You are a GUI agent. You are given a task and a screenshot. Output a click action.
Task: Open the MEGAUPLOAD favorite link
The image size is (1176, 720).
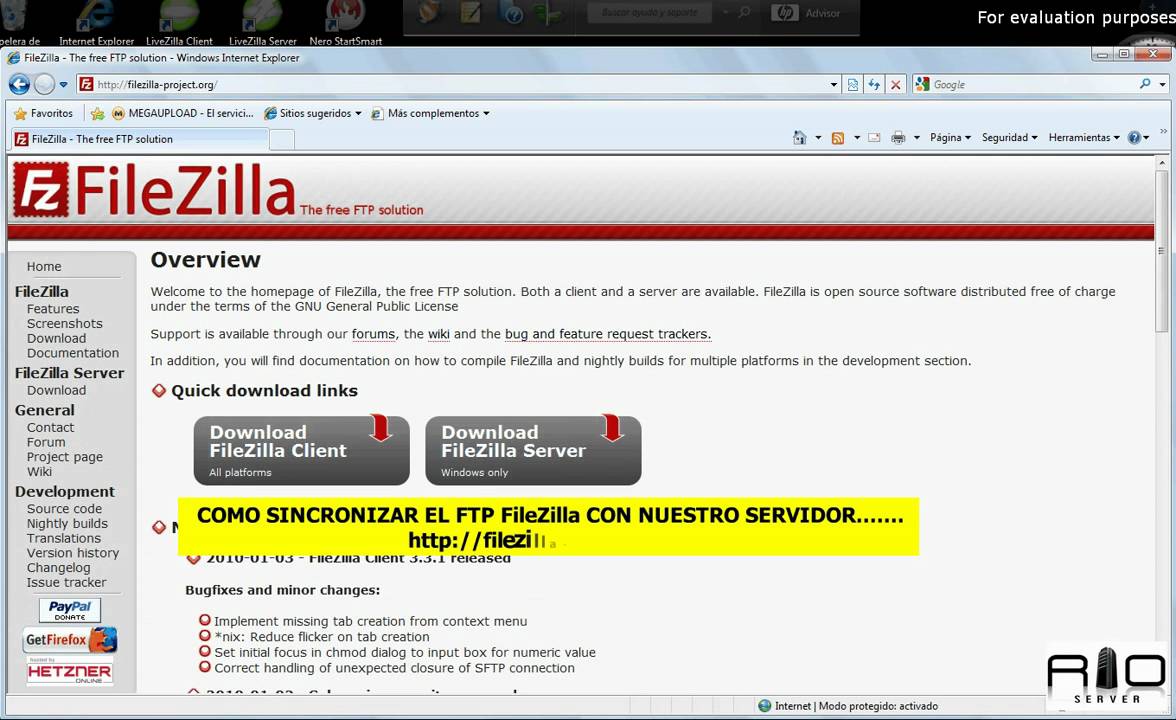183,113
